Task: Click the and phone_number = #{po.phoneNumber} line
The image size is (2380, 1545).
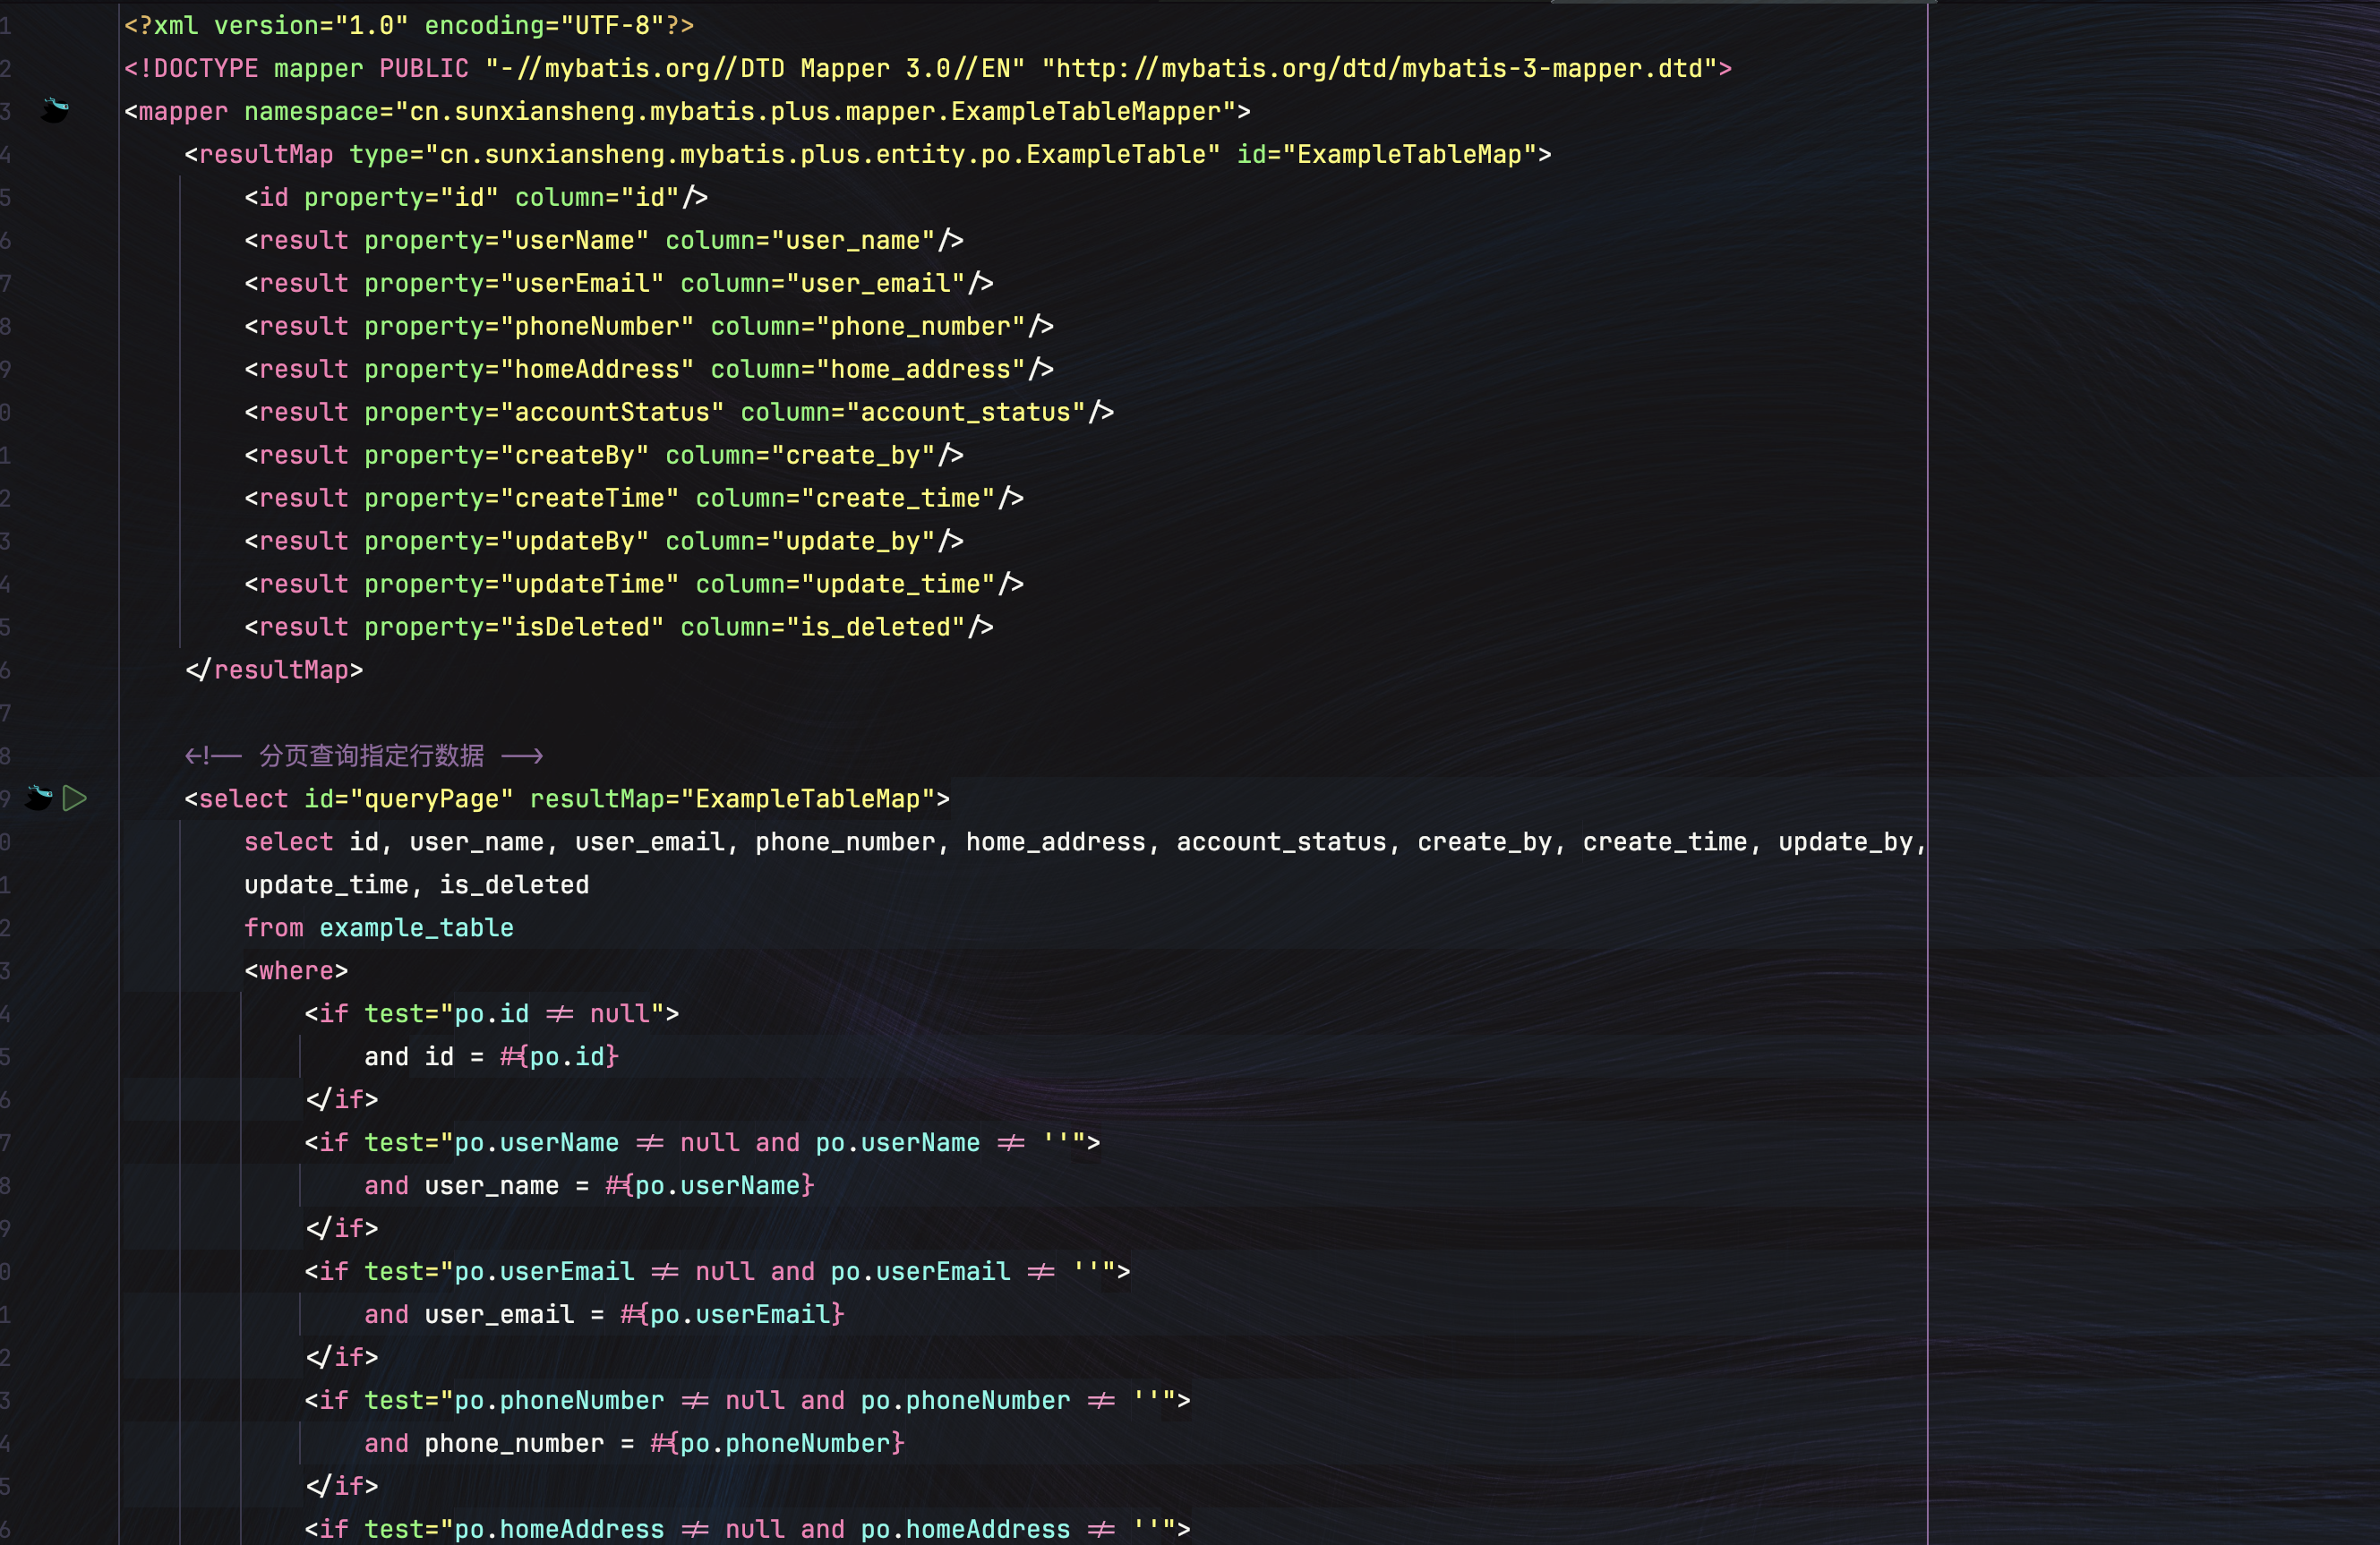Action: pos(635,1443)
